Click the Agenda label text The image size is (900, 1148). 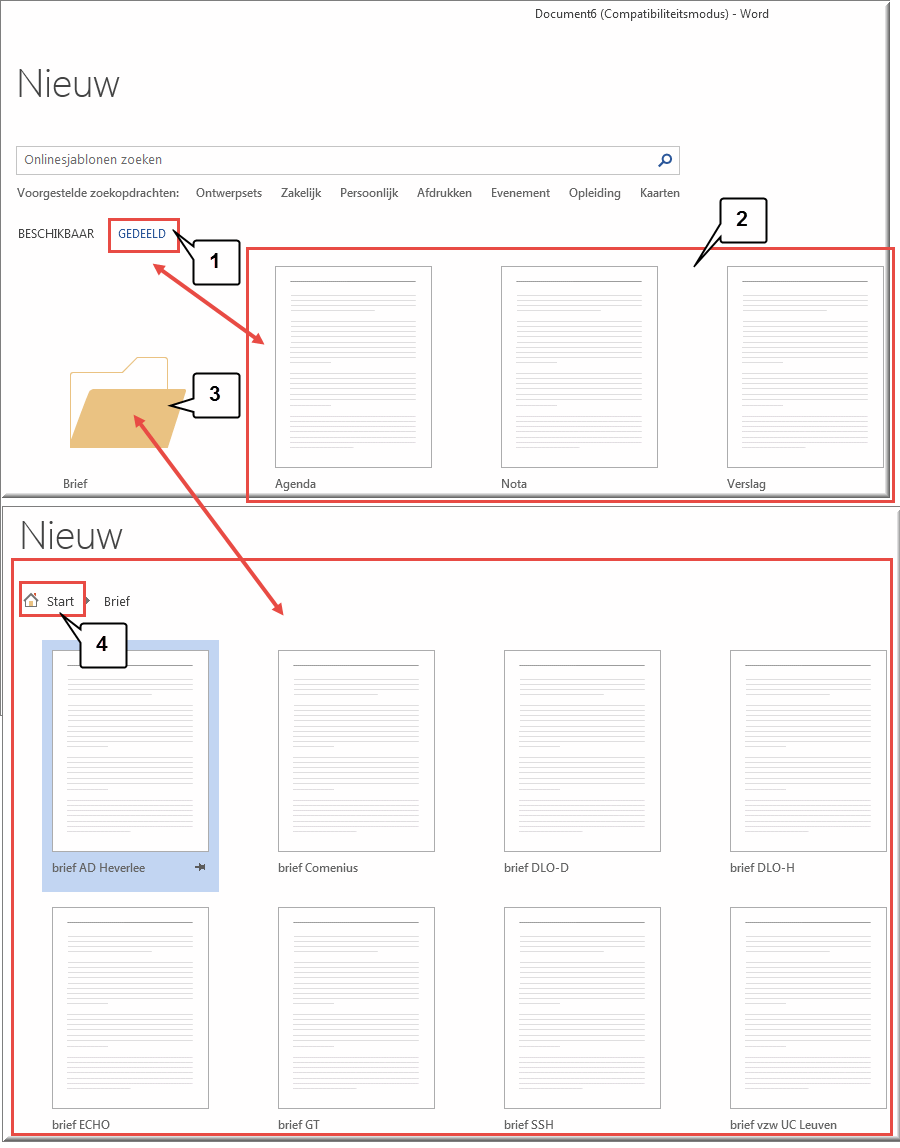coord(295,484)
